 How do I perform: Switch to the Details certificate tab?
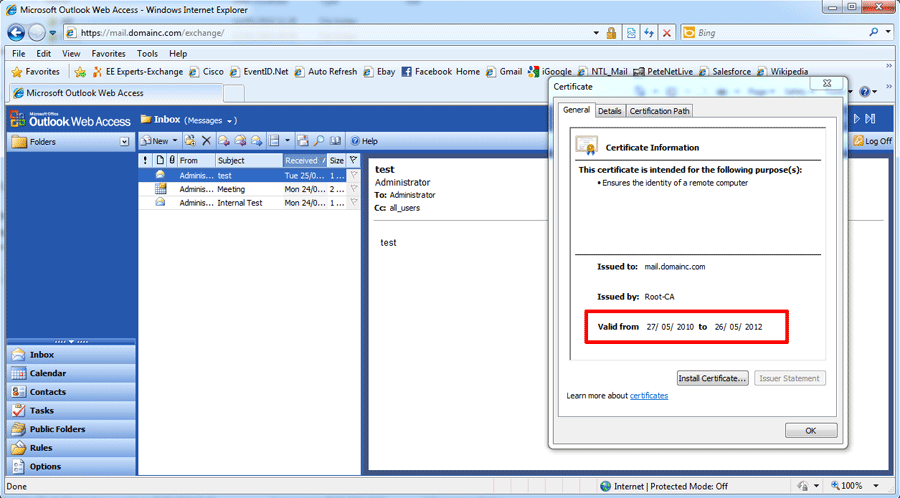(610, 111)
